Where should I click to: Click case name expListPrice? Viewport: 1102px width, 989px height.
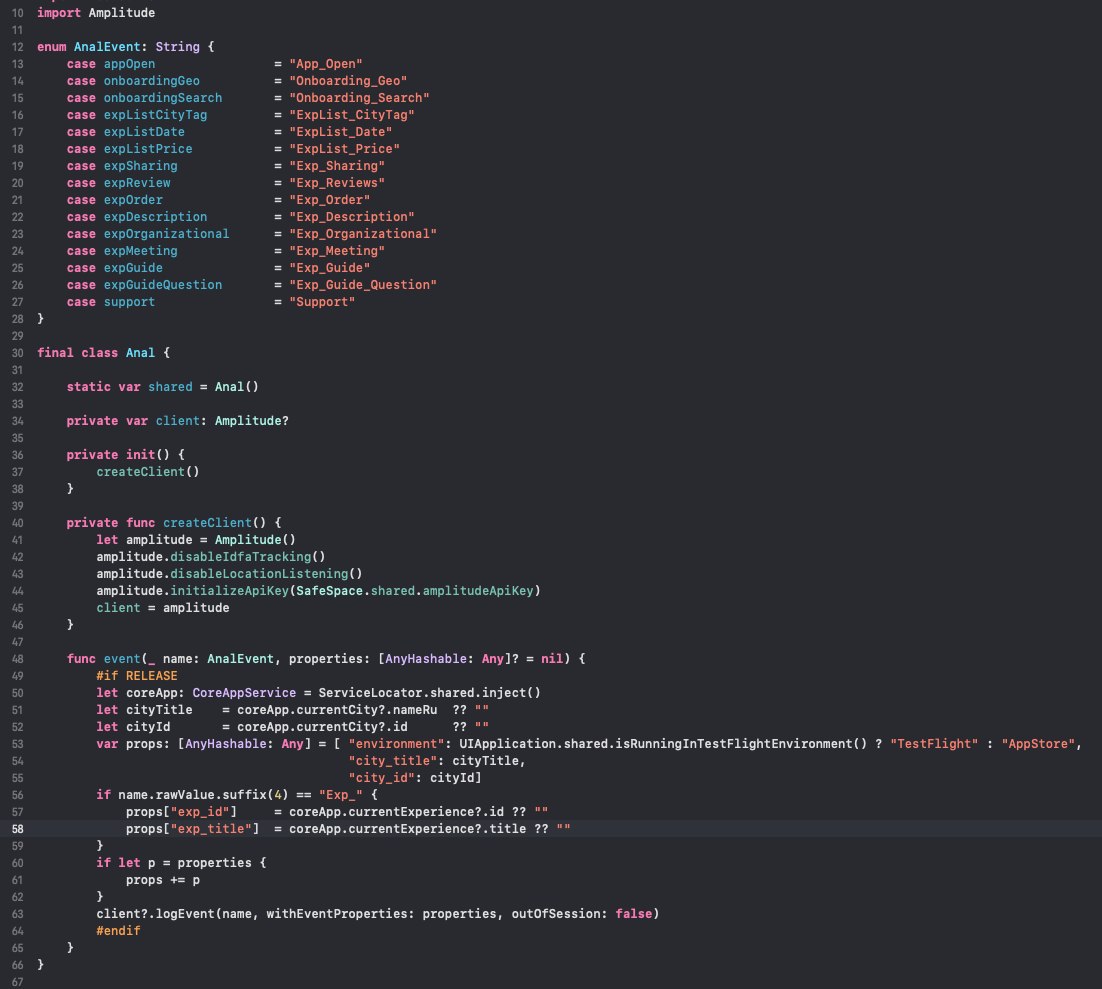tap(148, 149)
